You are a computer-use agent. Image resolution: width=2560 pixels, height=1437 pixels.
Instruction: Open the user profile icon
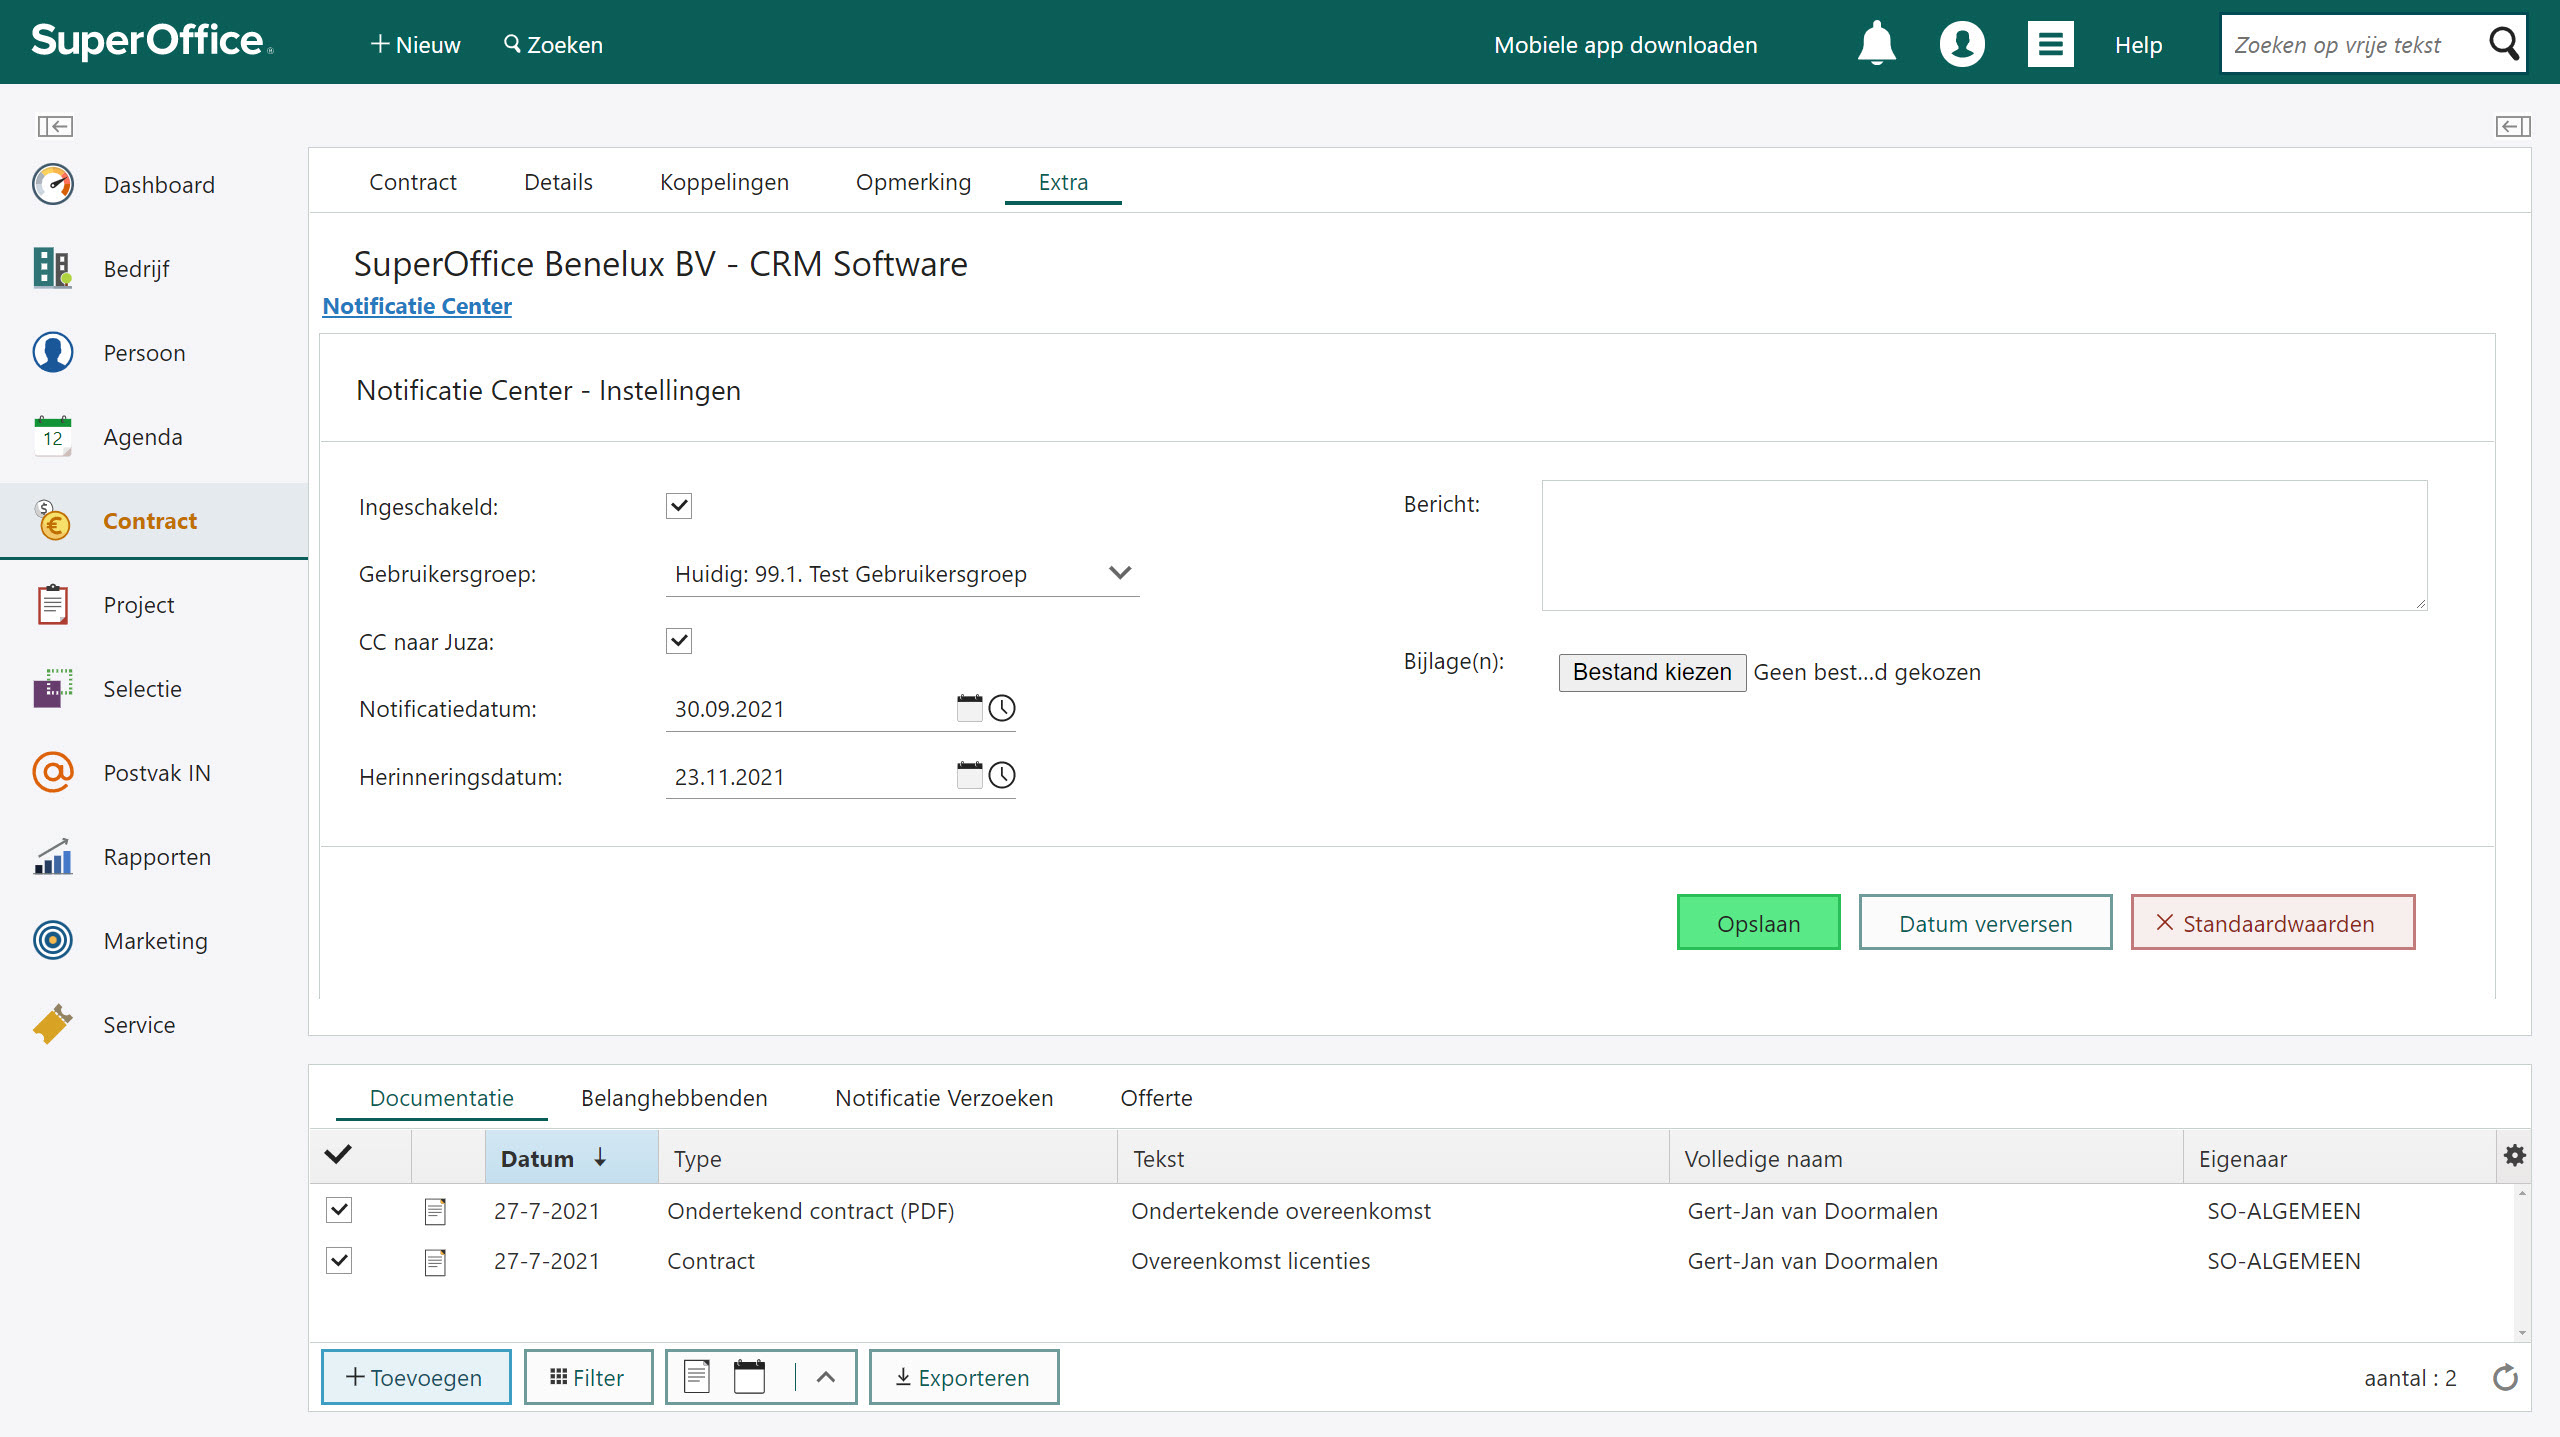[x=1962, y=44]
